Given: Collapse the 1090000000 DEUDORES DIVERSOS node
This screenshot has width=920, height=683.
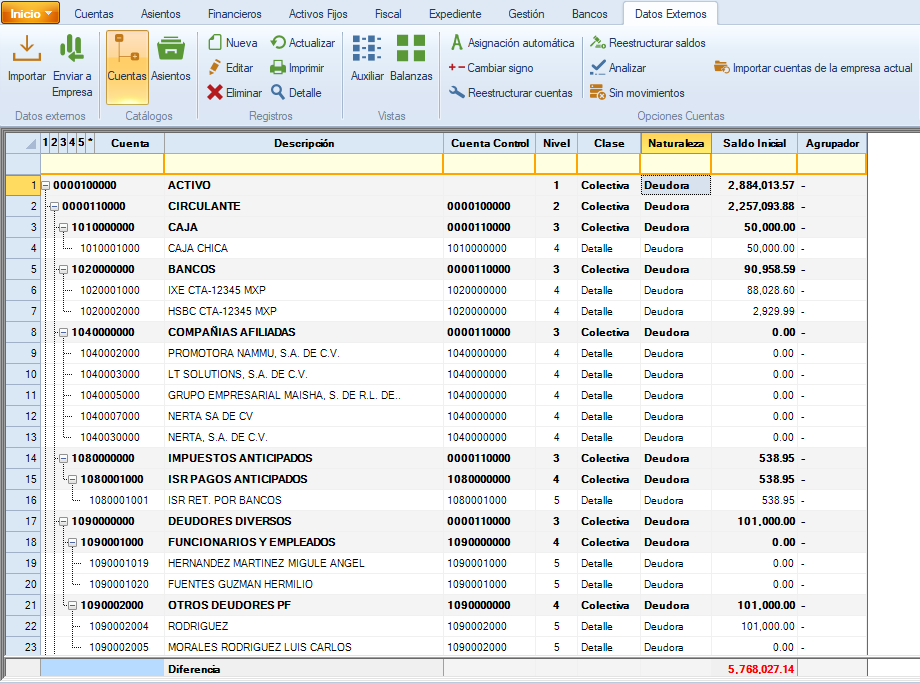Looking at the screenshot, I should (x=64, y=522).
